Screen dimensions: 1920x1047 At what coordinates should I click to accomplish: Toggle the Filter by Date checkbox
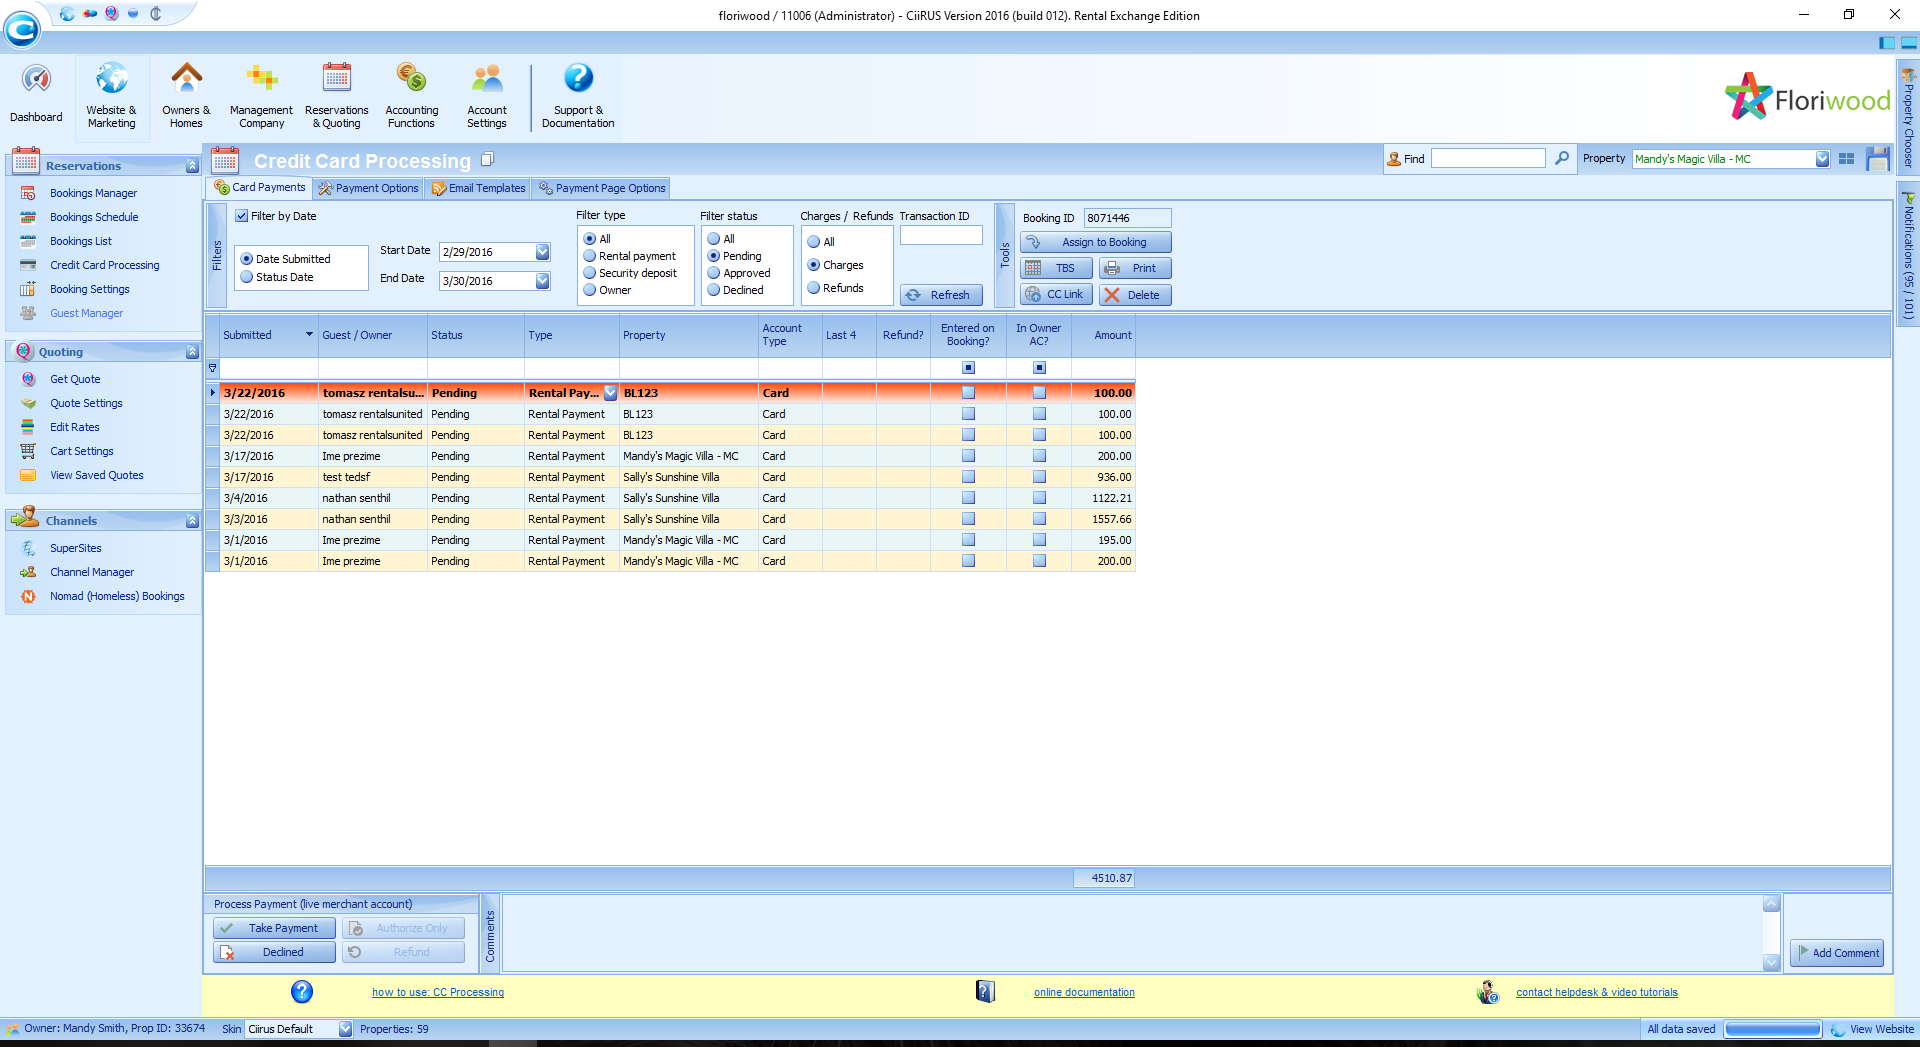(242, 216)
